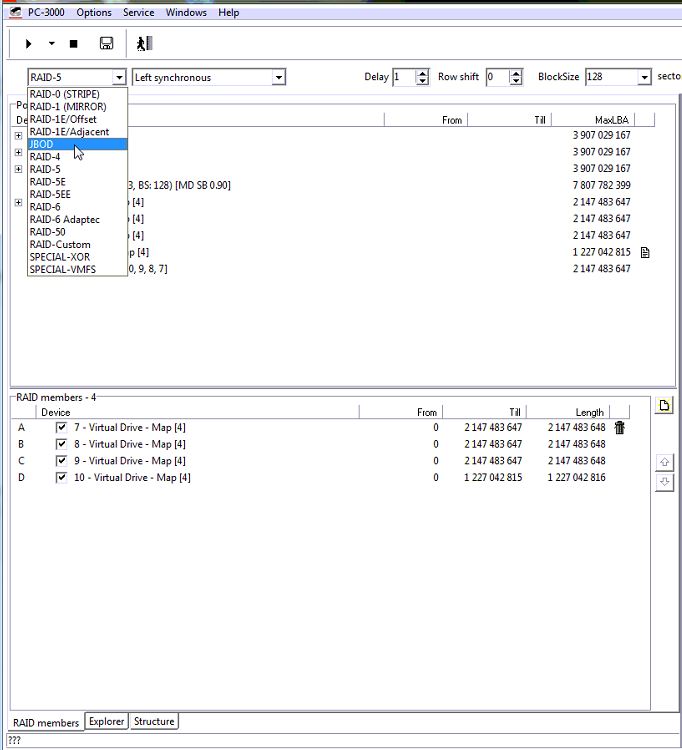The height and width of the screenshot is (750, 682).
Task: Expand the third device tree row
Action: [x=18, y=169]
